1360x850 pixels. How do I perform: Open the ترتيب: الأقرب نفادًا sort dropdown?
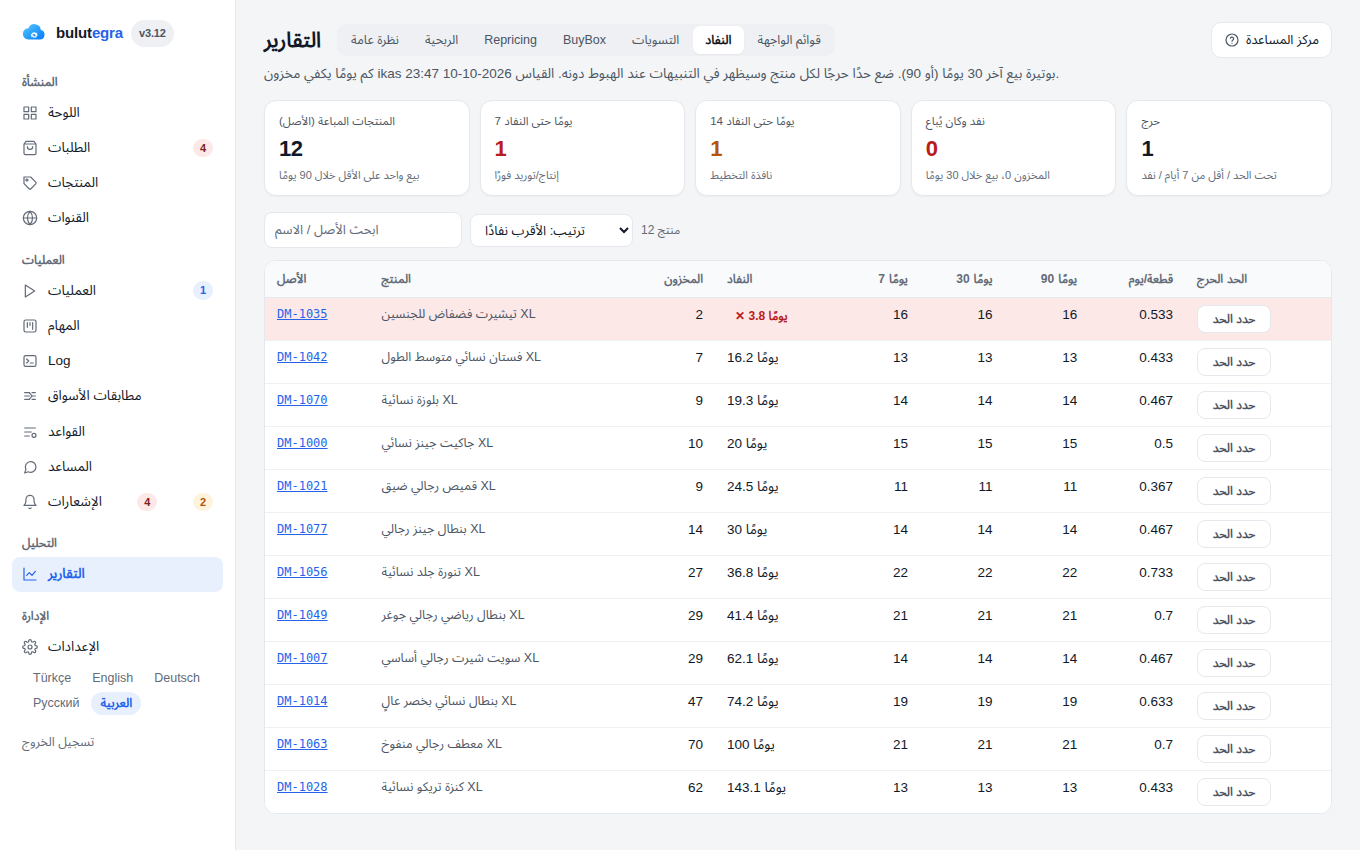pos(551,230)
